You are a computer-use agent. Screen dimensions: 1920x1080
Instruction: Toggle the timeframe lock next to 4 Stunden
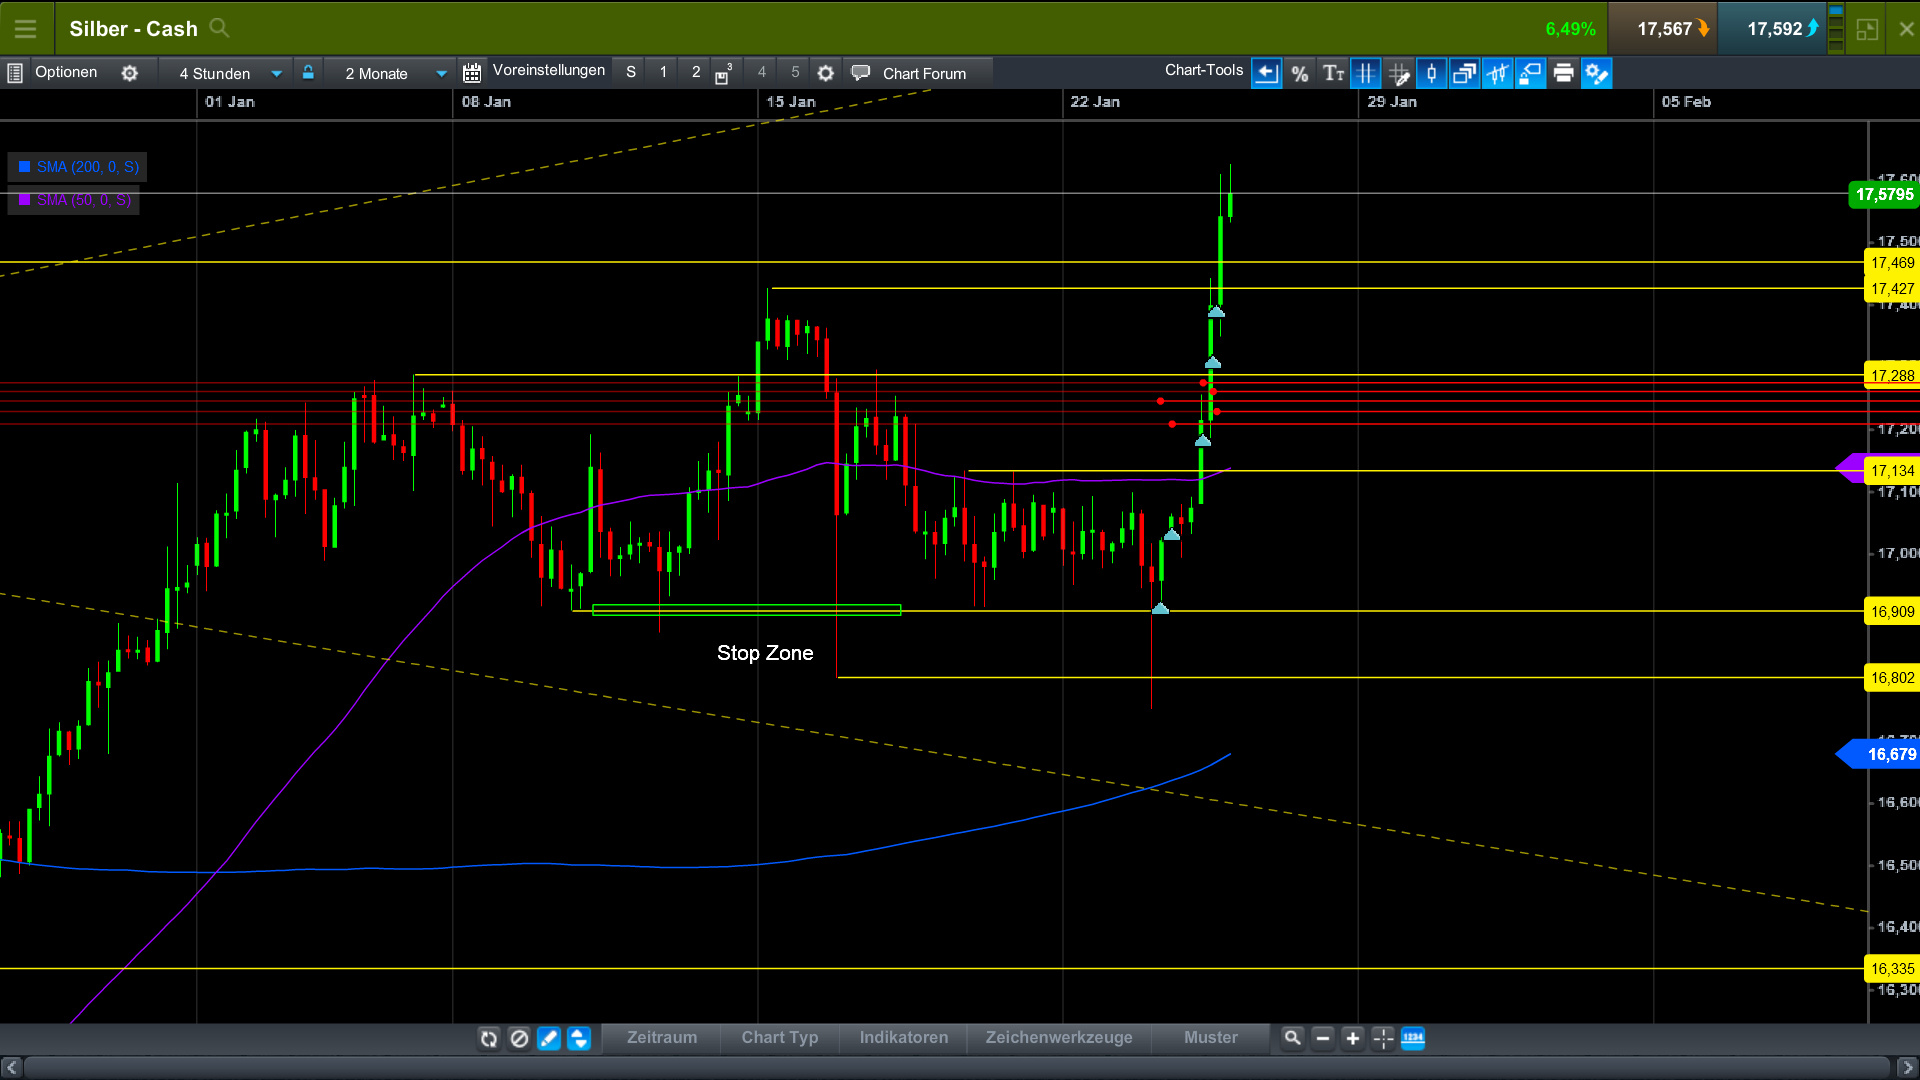308,72
